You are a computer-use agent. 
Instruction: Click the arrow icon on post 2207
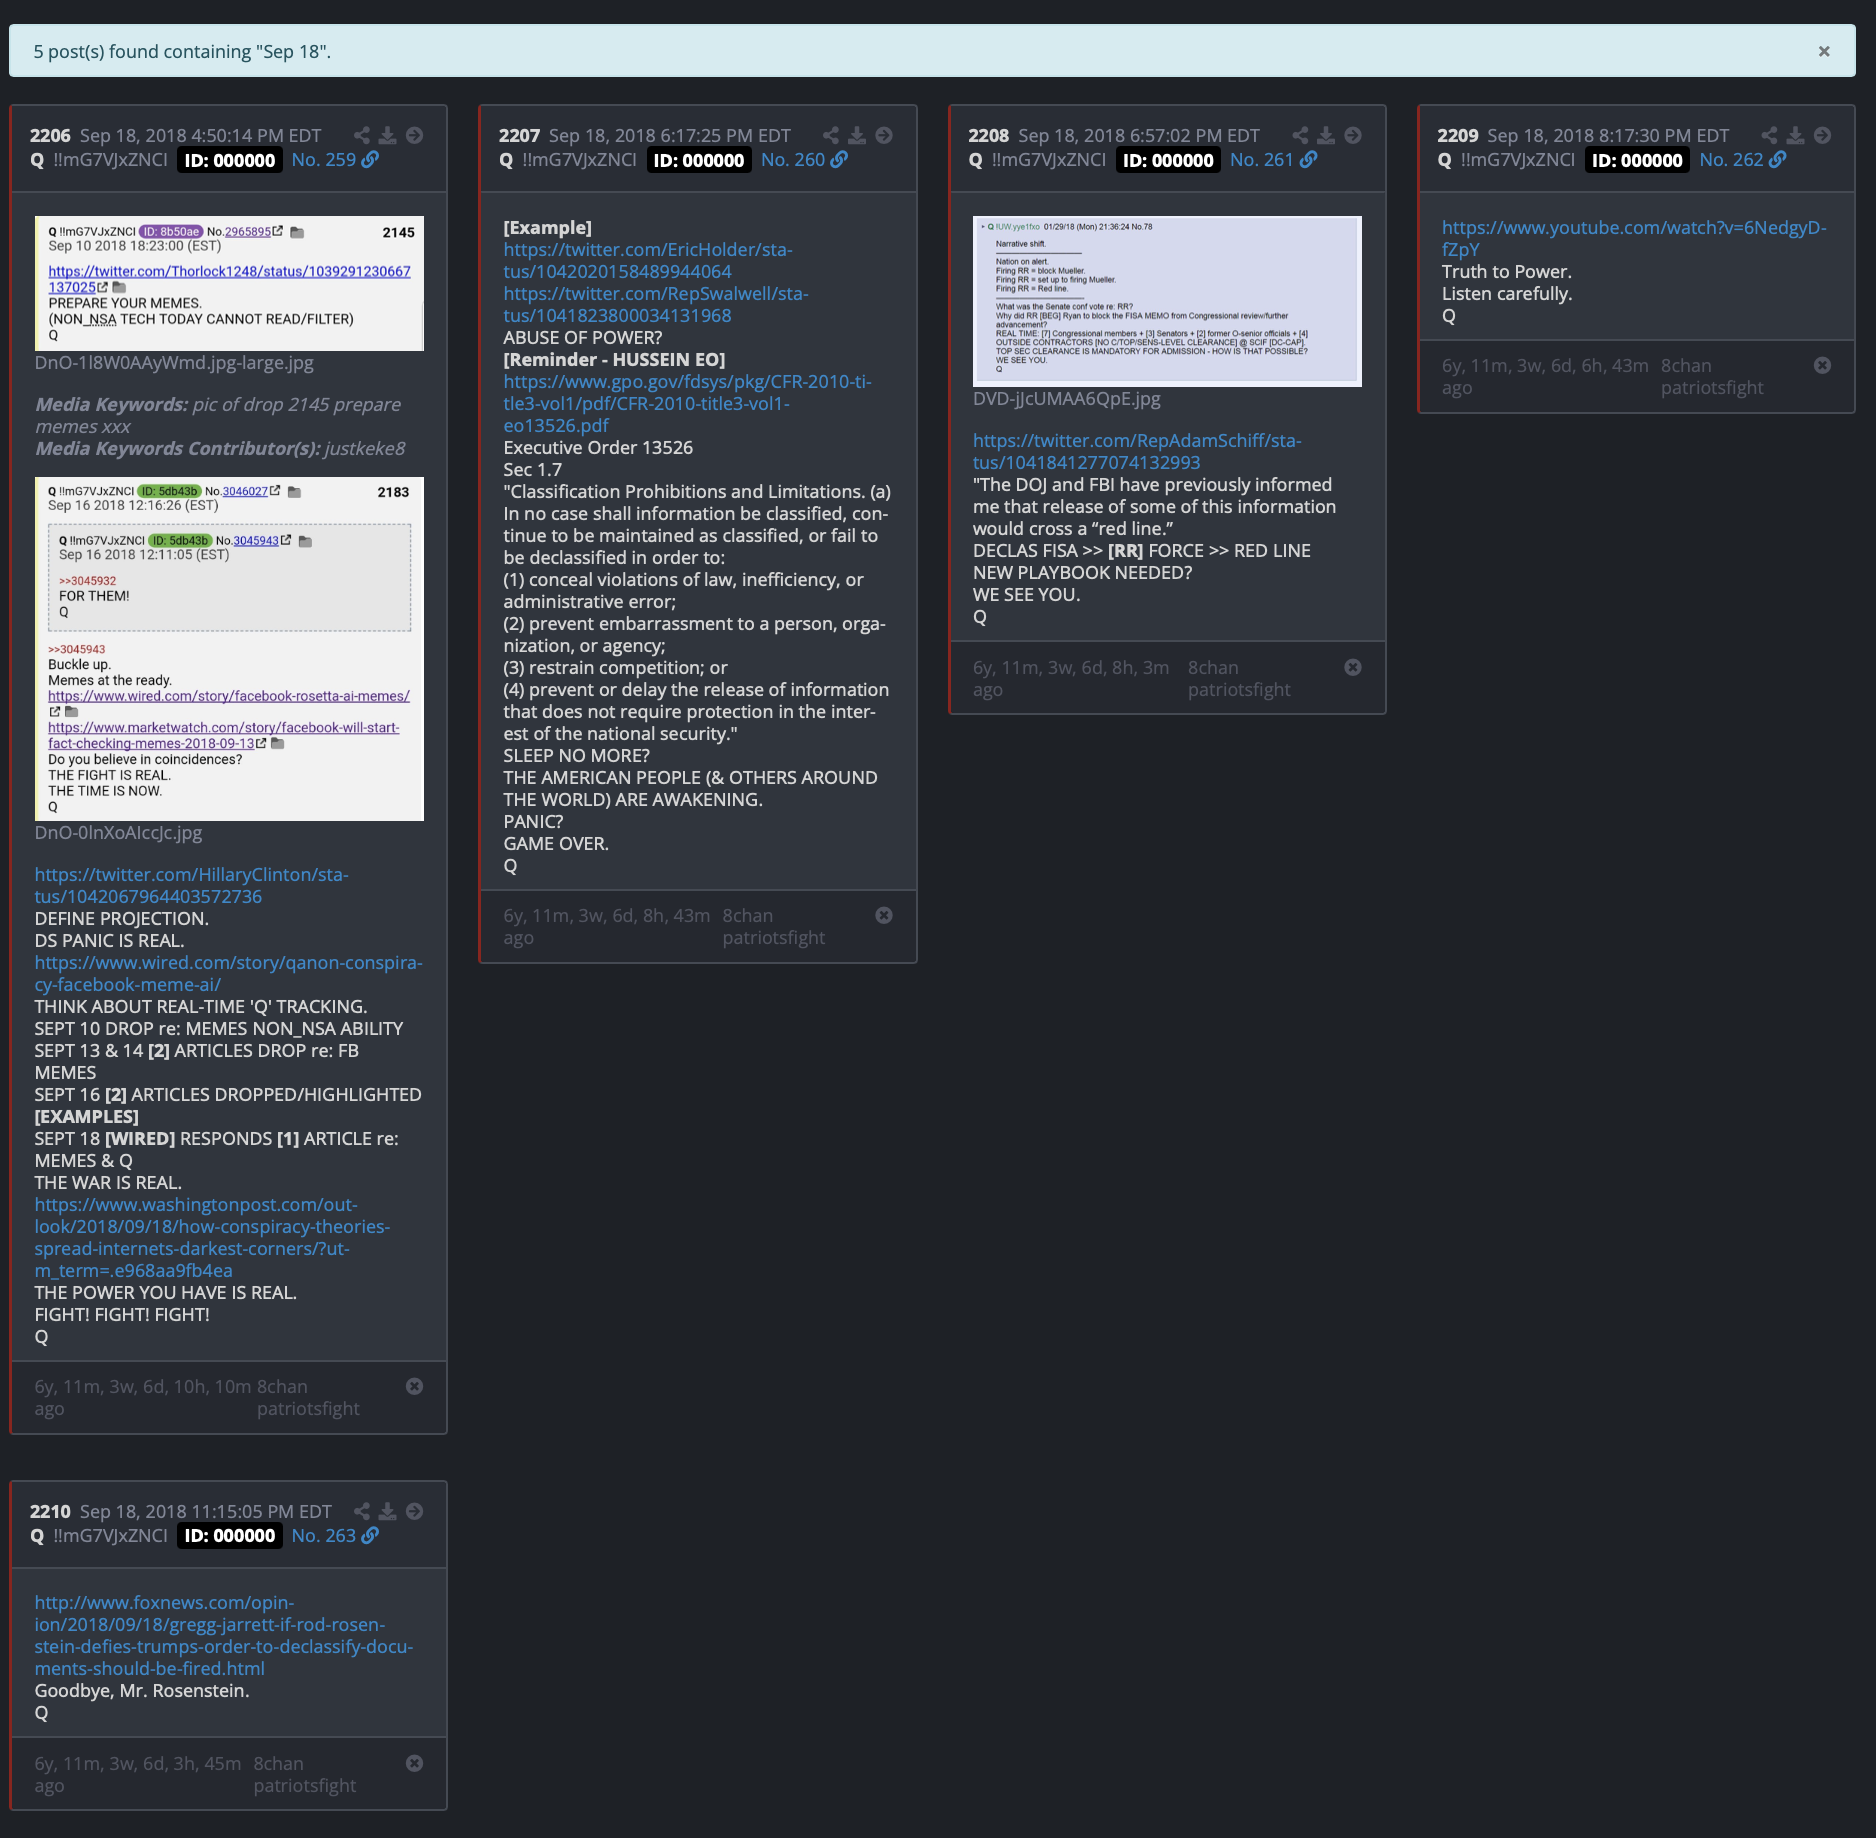(x=884, y=135)
